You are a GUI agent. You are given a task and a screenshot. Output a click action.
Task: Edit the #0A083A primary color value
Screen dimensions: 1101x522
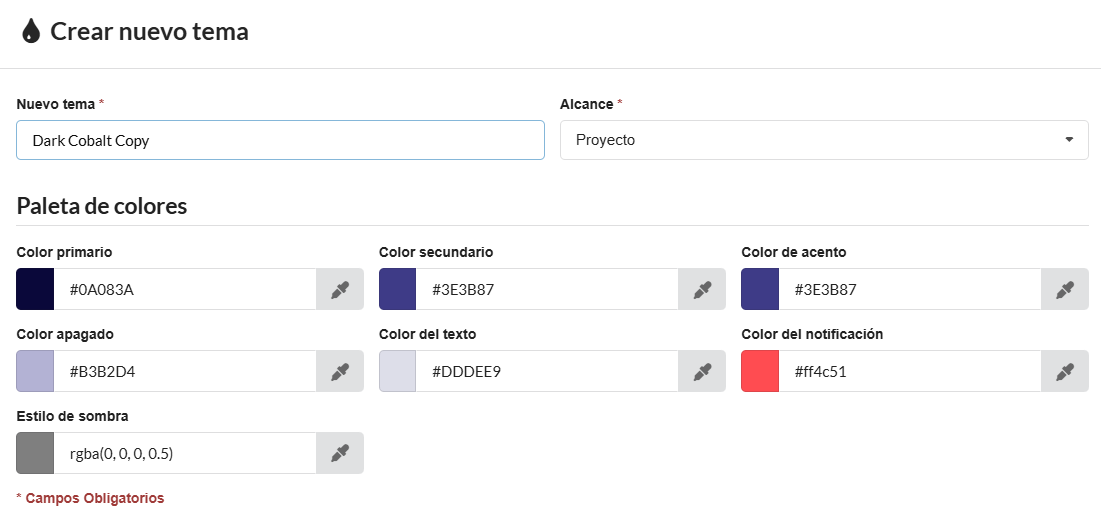pos(185,289)
